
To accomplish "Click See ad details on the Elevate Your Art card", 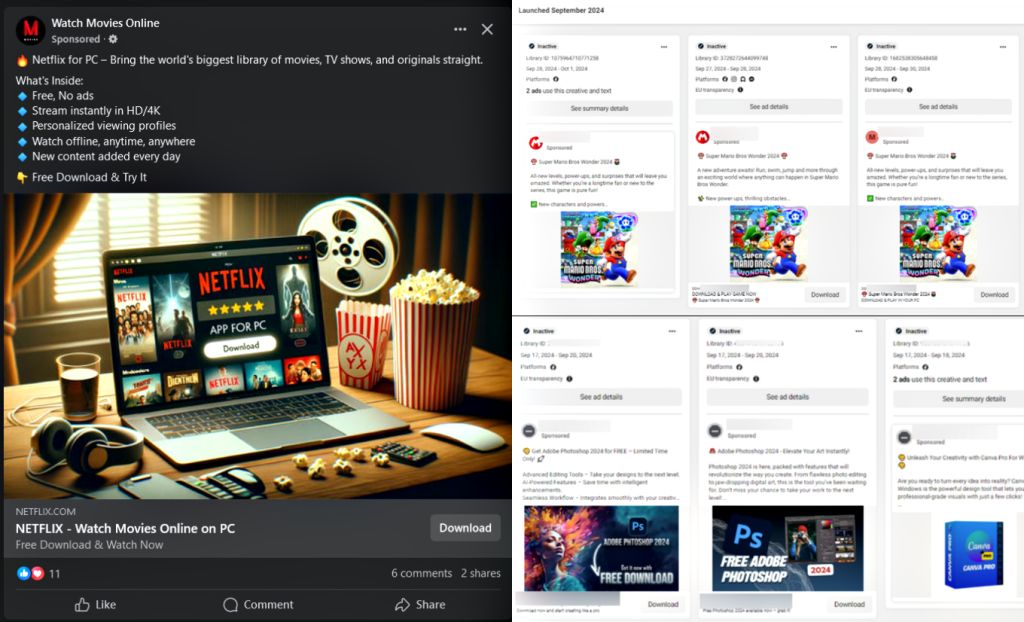I will 787,397.
